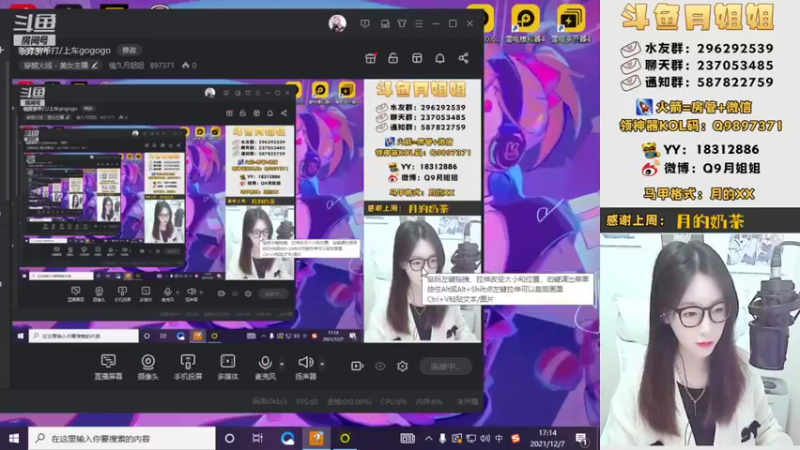Toggle the 麦克风 microphone
800x450 pixels.
pos(265,366)
